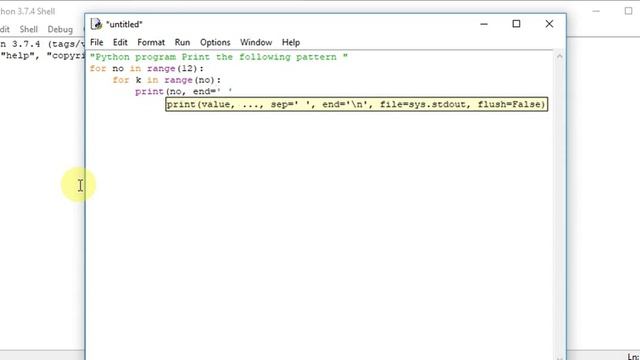Click the '"untitled"' window title text
This screenshot has height=360, width=640.
click(x=124, y=24)
